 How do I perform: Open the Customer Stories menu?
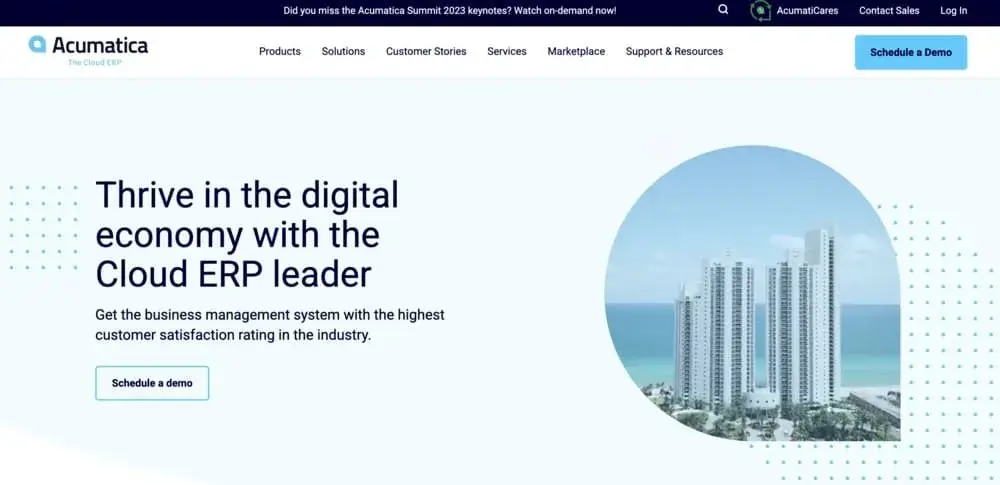[x=426, y=52]
